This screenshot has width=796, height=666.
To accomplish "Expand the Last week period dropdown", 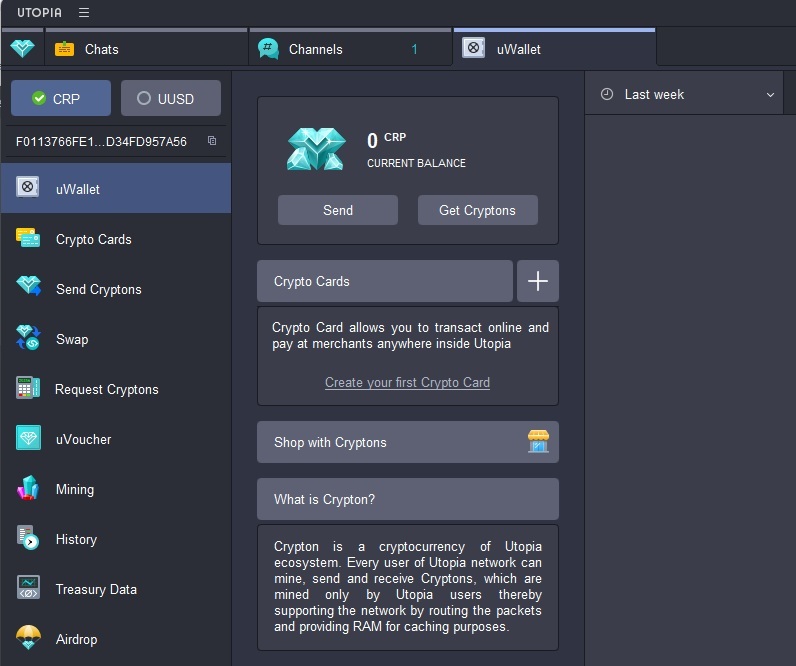I will tap(684, 94).
